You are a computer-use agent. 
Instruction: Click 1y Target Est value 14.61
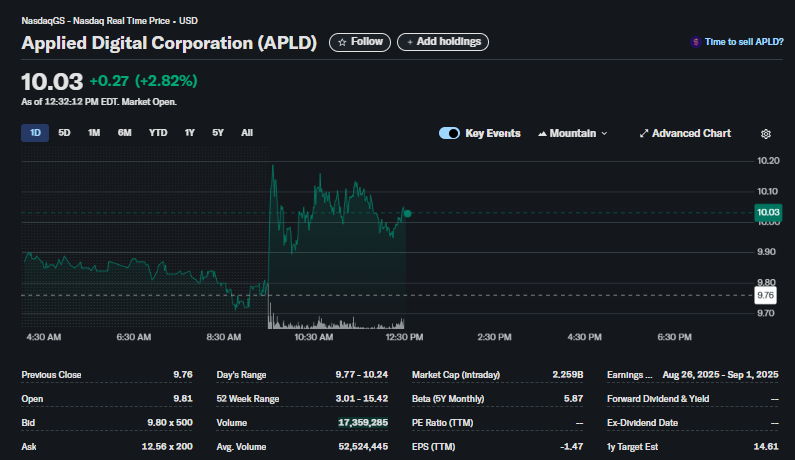click(766, 447)
